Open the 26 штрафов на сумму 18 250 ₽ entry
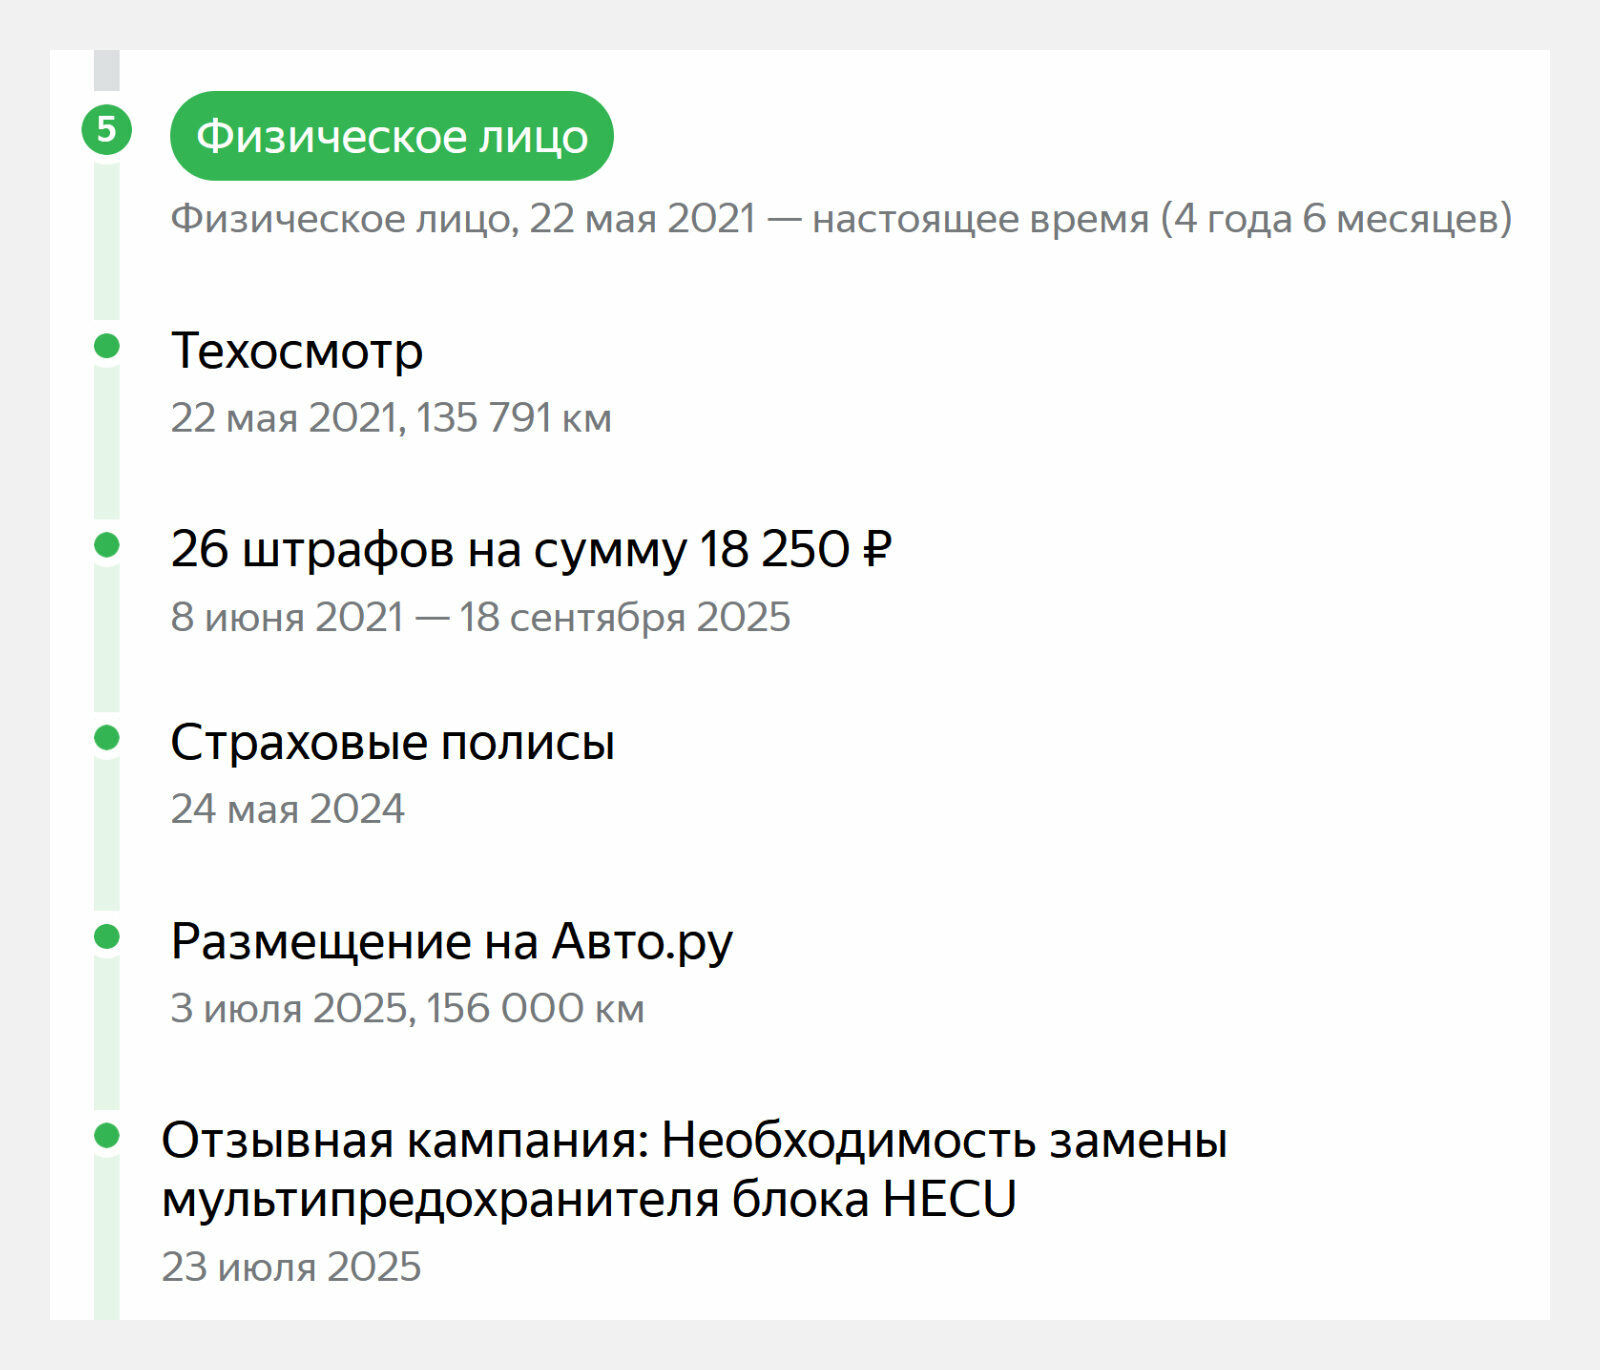The image size is (1600, 1370). [531, 549]
